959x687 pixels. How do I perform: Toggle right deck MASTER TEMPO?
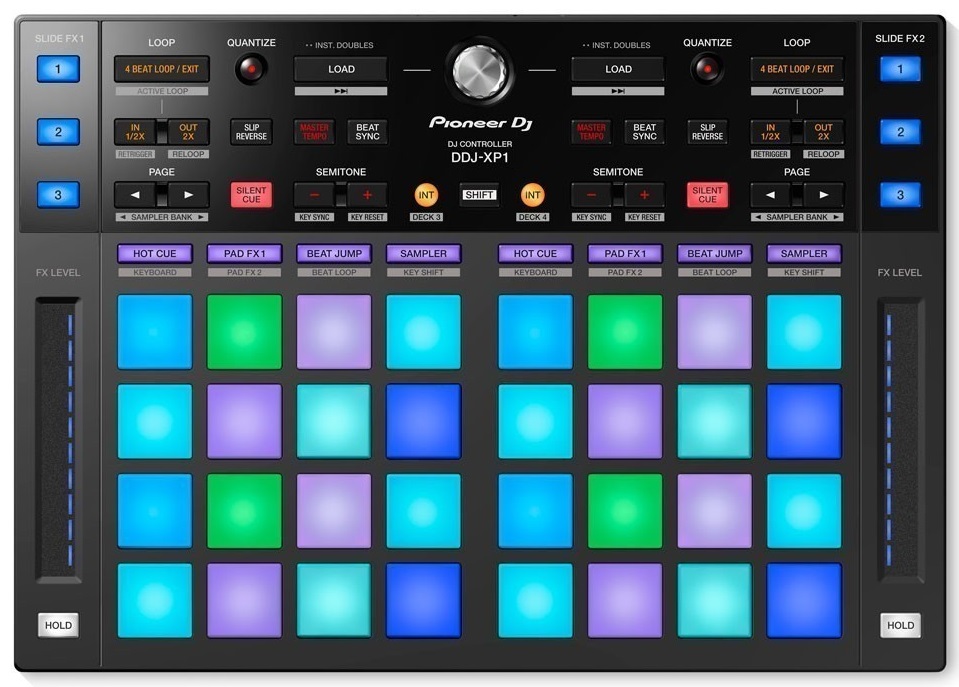coord(591,132)
